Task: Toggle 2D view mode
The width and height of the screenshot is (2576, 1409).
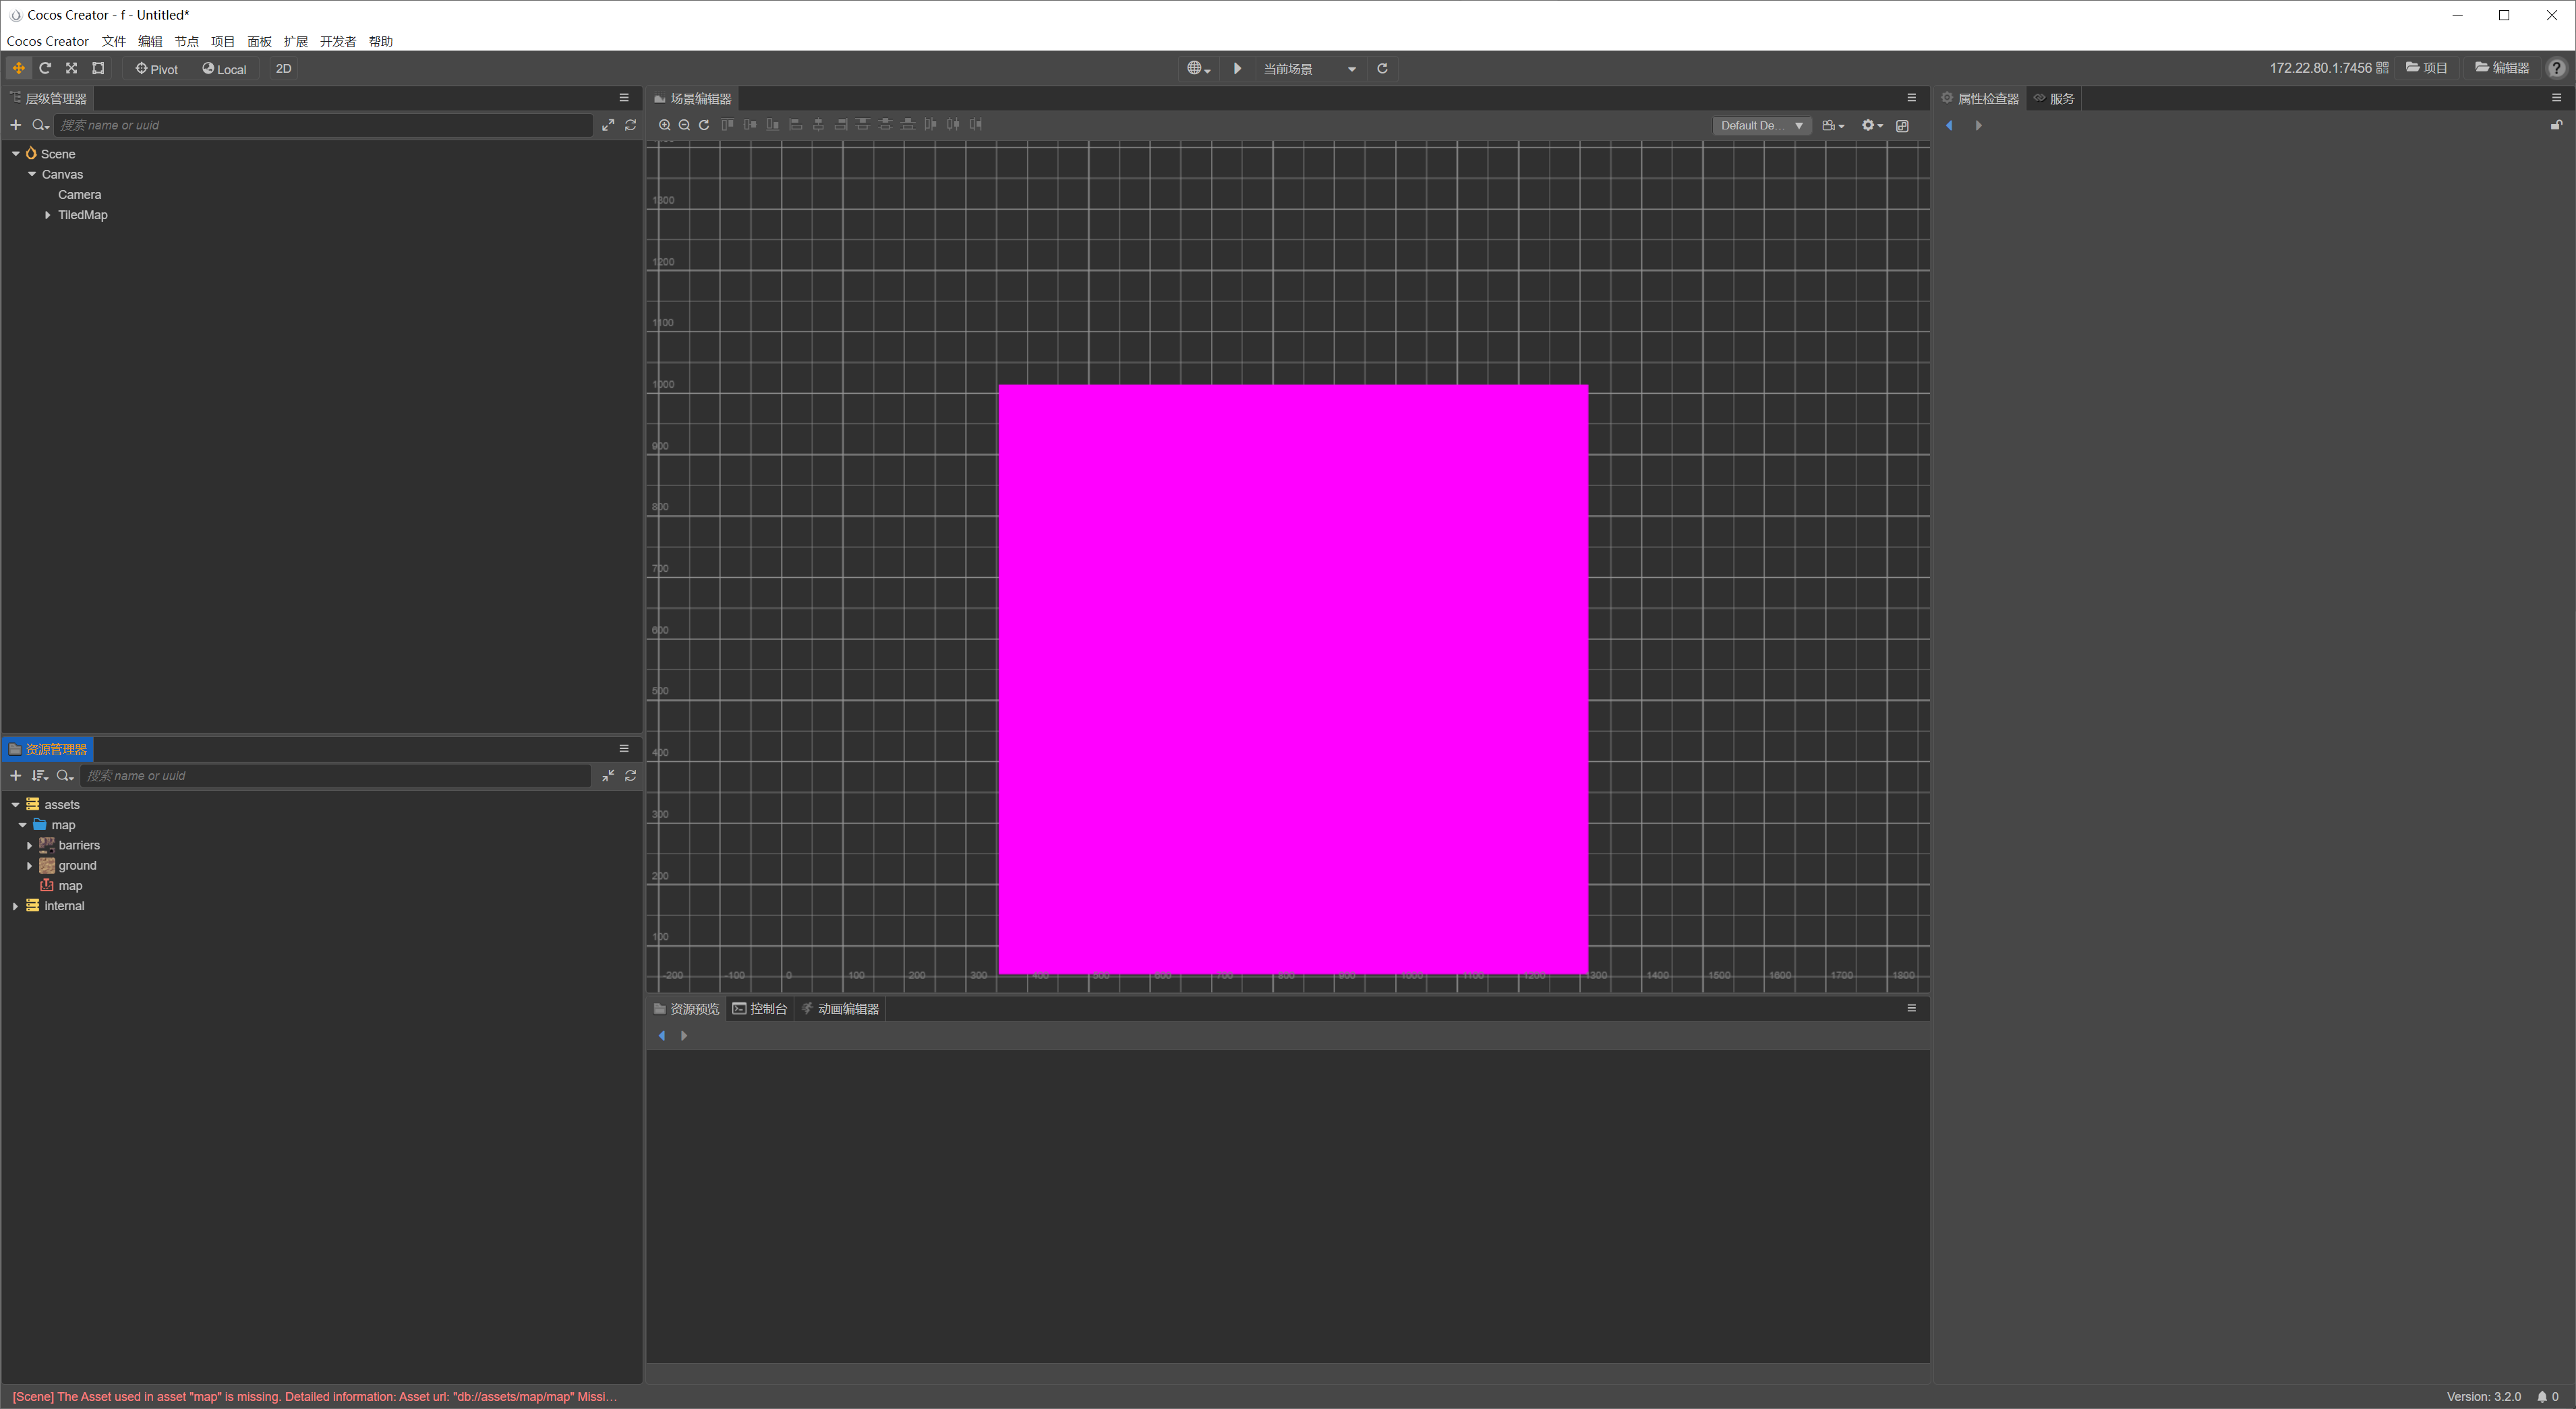Action: (x=283, y=69)
